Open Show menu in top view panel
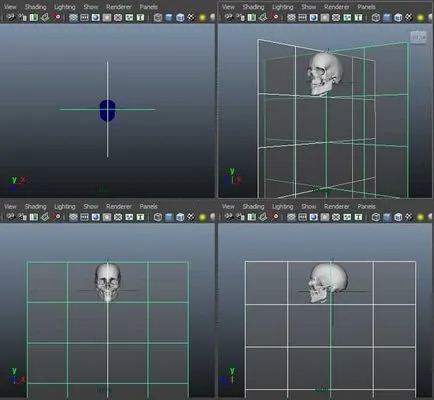 coord(91,7)
